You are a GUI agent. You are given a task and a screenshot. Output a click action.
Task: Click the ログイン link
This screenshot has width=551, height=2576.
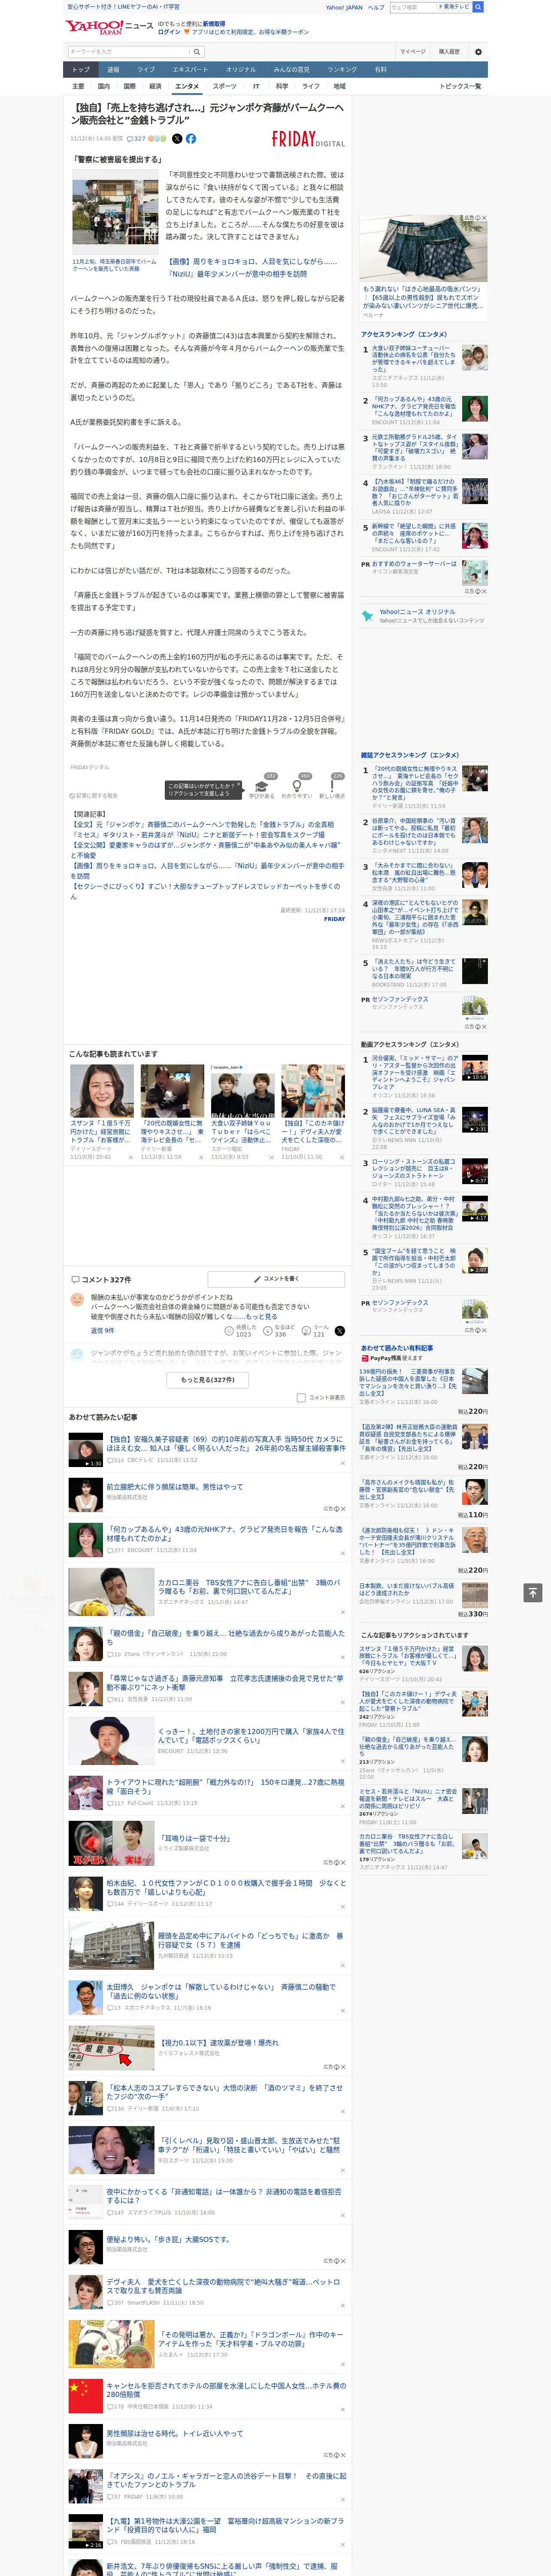coord(169,32)
